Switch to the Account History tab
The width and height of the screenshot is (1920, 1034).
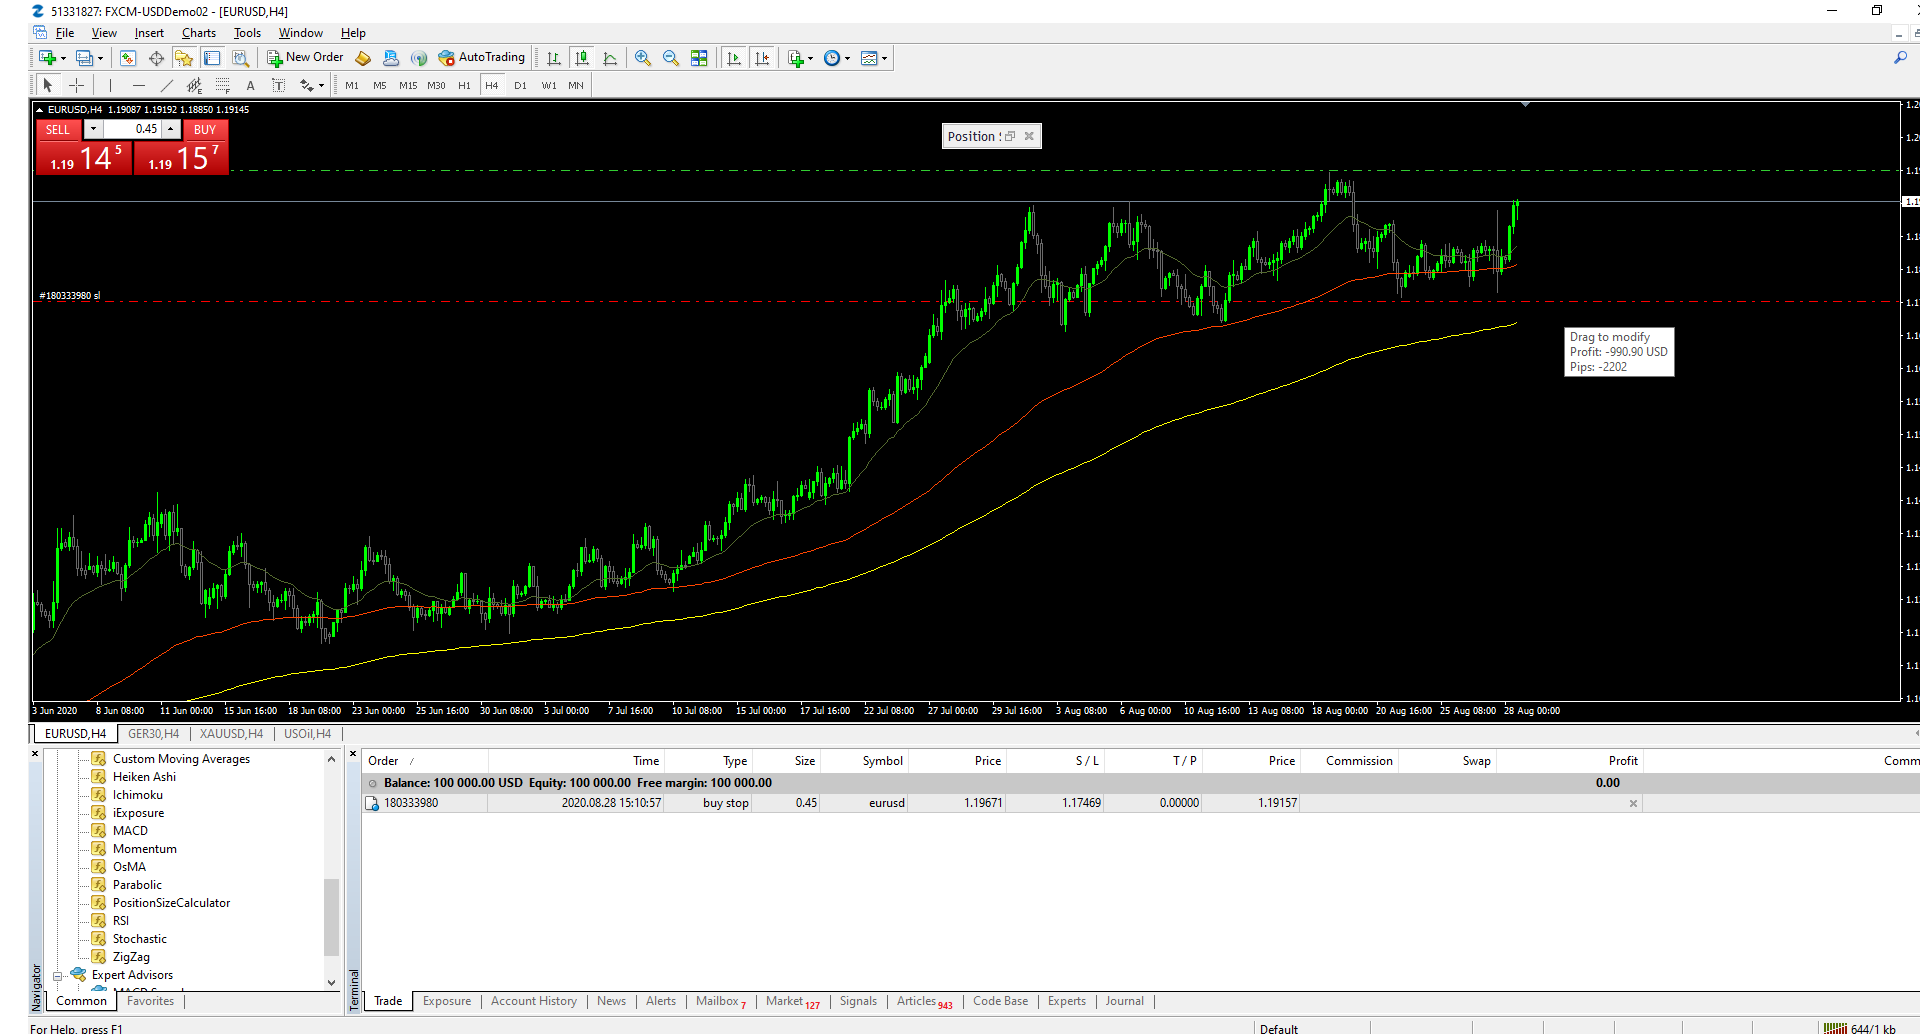(533, 1001)
